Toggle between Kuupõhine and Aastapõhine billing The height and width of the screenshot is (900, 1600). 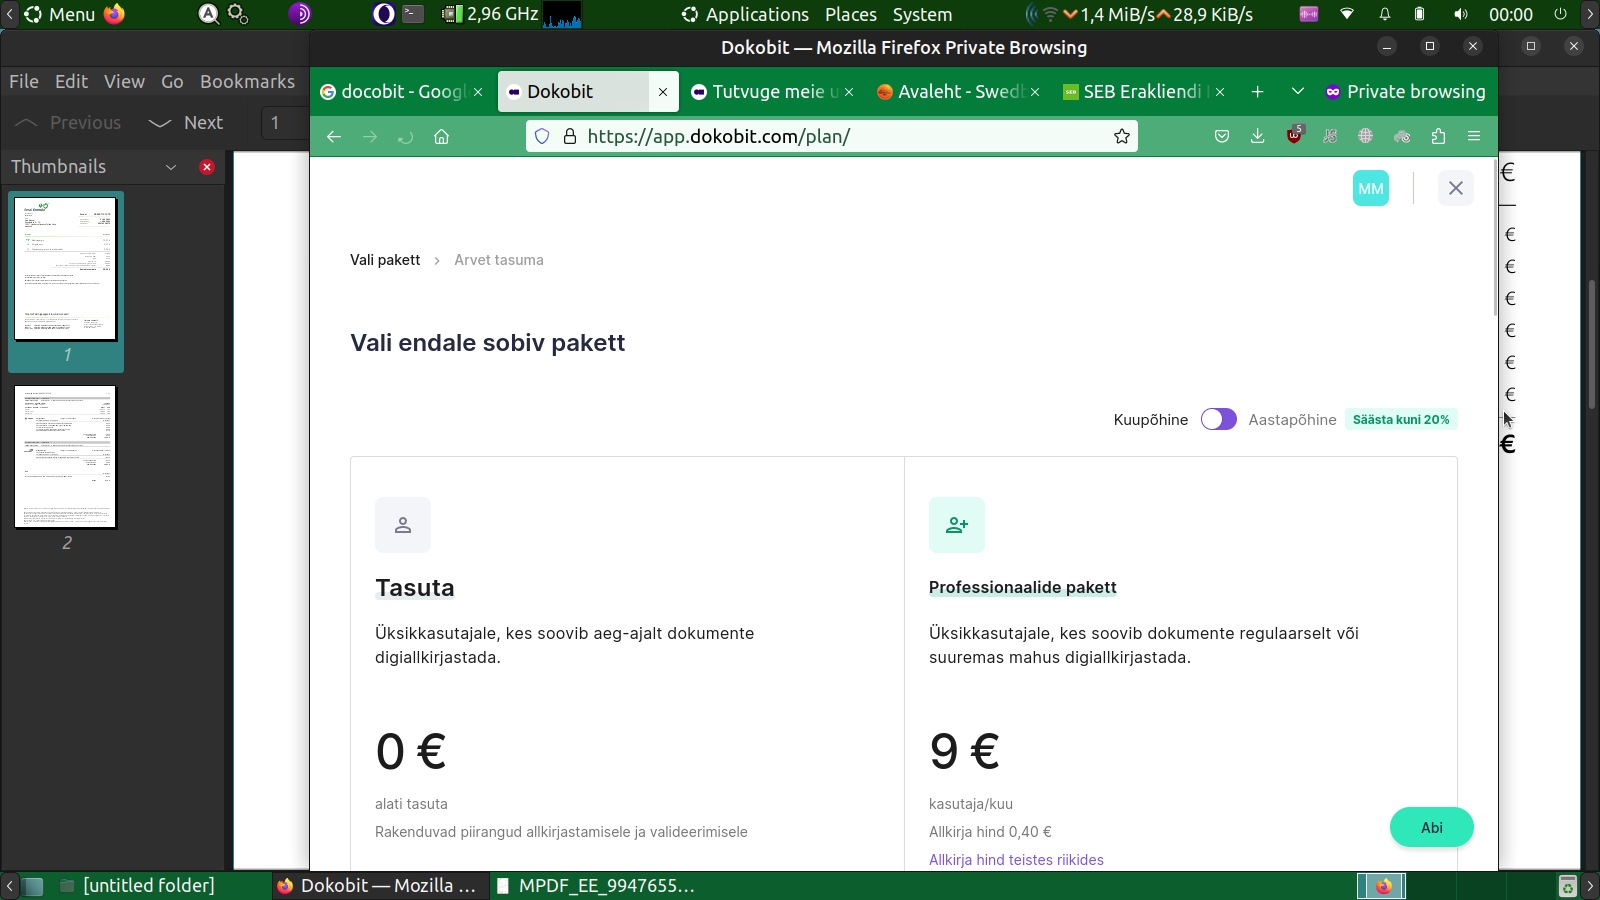click(x=1219, y=419)
